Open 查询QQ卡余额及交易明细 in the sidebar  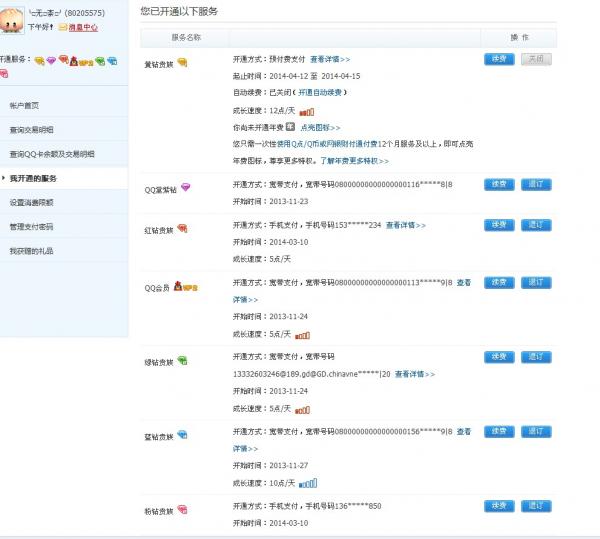pos(52,154)
